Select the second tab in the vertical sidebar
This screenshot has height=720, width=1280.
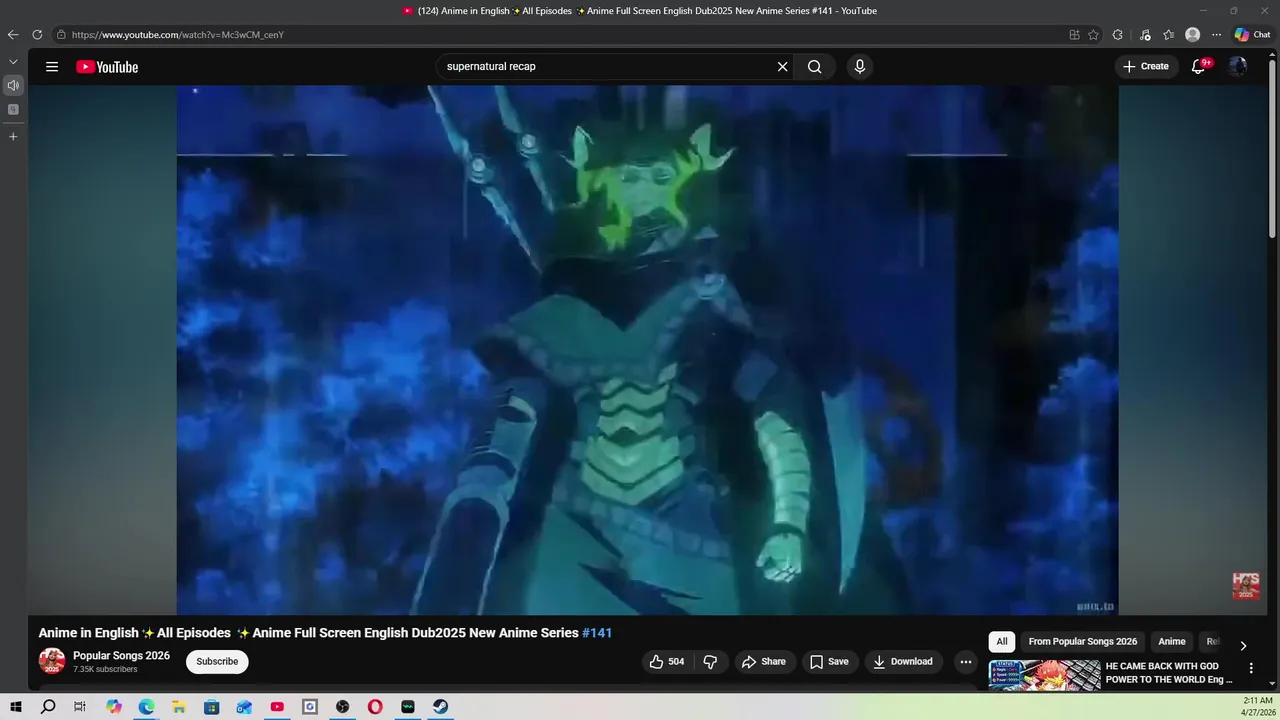pos(13,109)
